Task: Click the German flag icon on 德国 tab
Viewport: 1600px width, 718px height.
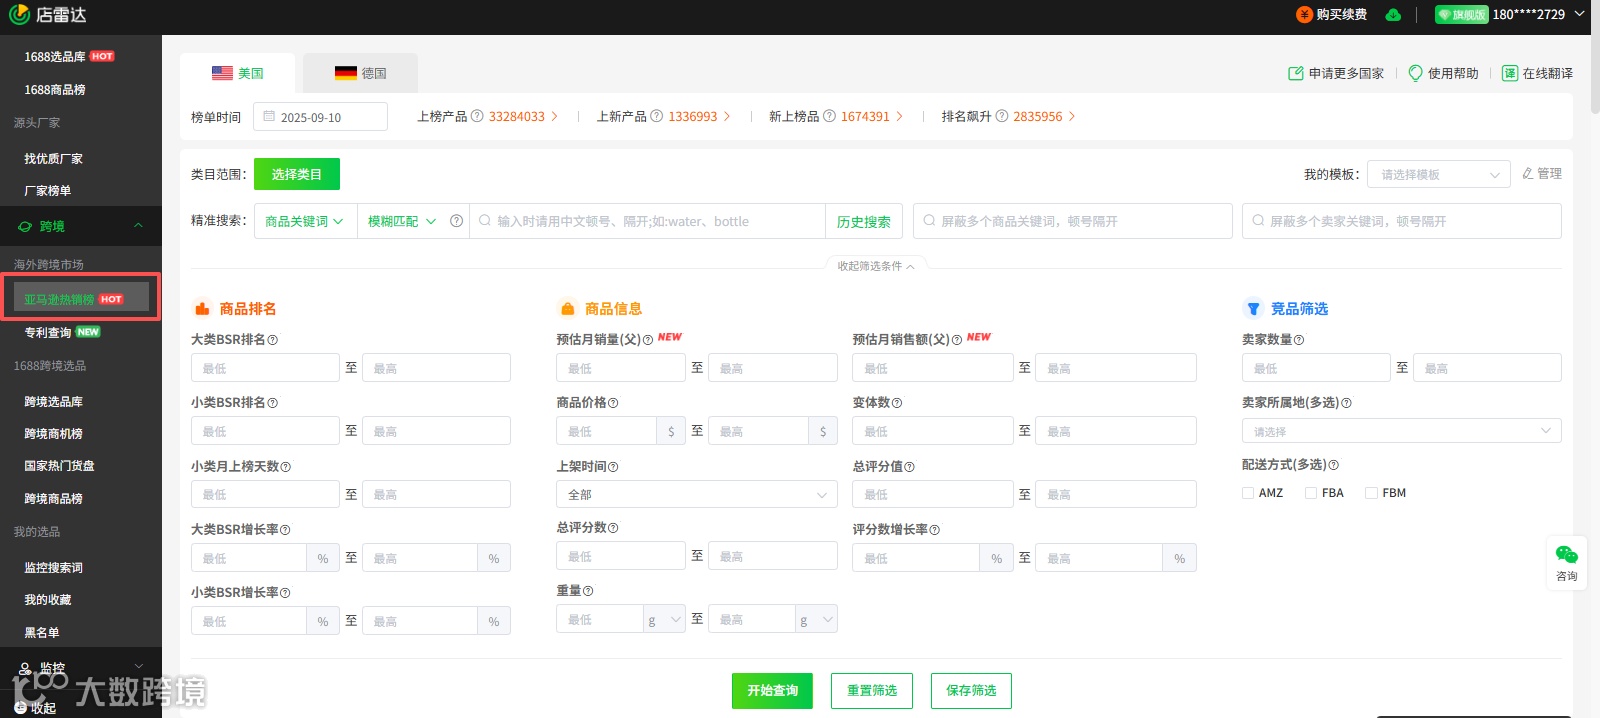Action: (x=346, y=73)
